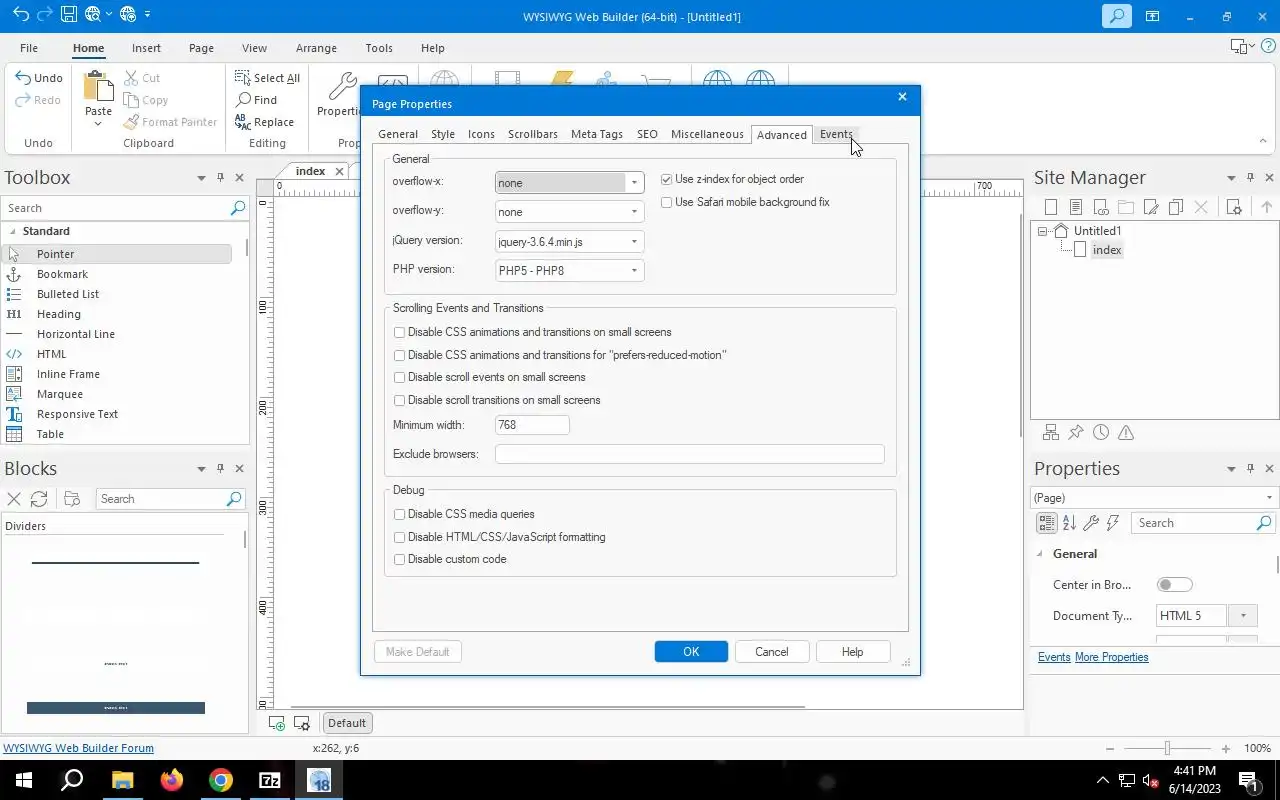
Task: Check Disable CSS media queries
Action: (399, 514)
